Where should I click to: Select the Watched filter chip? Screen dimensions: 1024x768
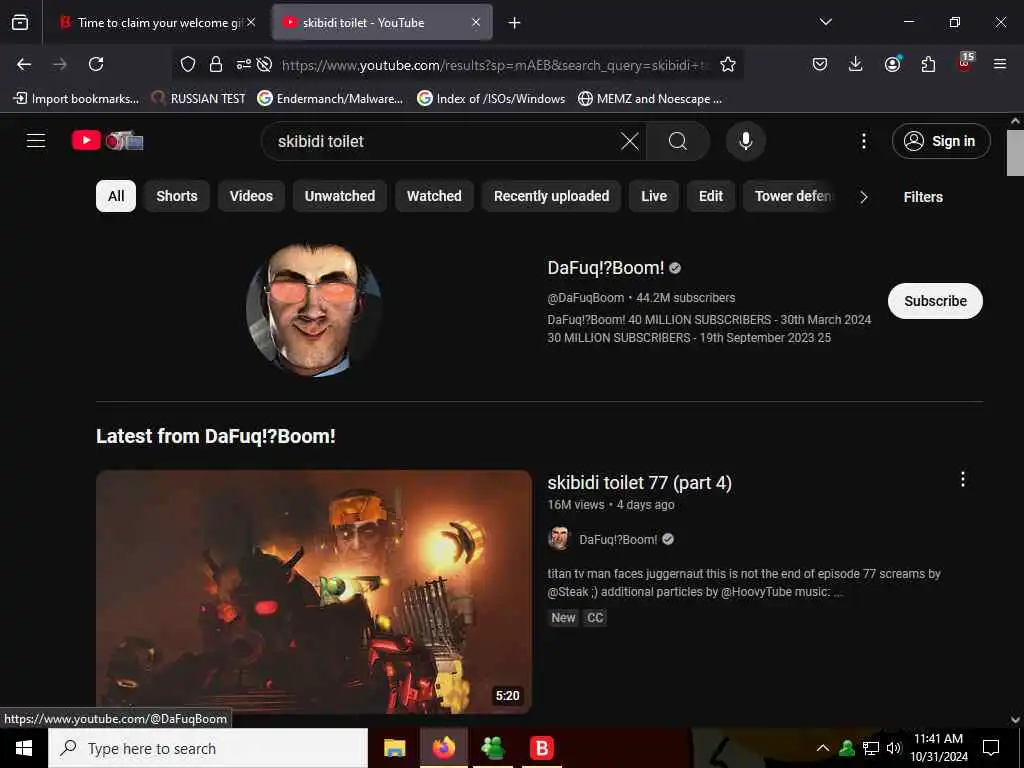click(x=434, y=196)
